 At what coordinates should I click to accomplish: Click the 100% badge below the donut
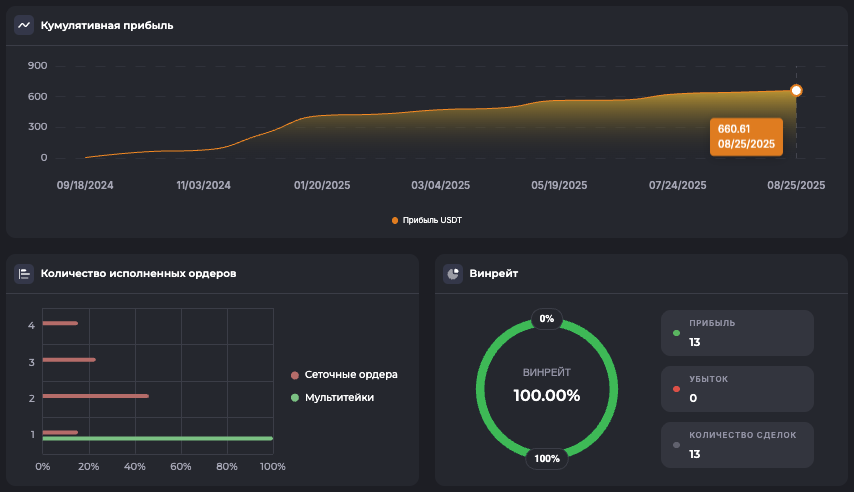pyautogui.click(x=546, y=459)
